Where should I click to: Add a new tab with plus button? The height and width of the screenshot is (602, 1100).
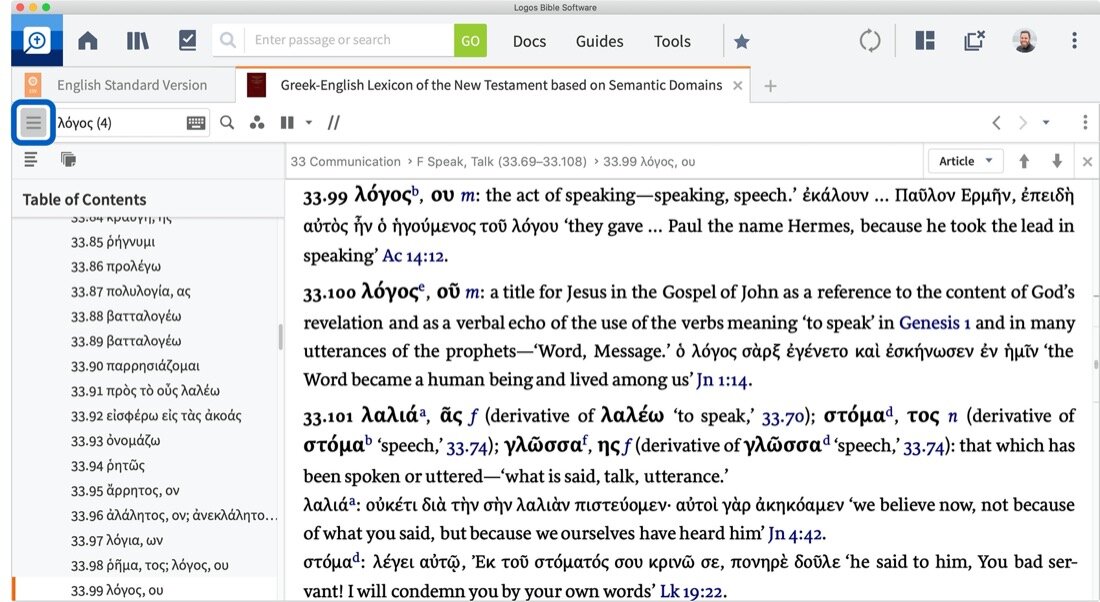coord(770,86)
